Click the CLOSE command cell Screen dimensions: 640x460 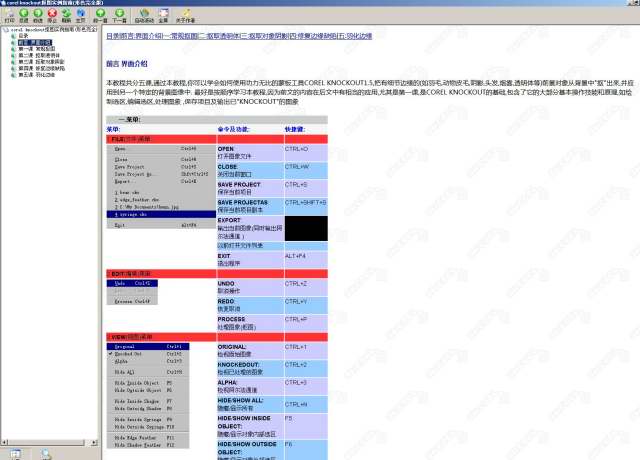point(250,171)
